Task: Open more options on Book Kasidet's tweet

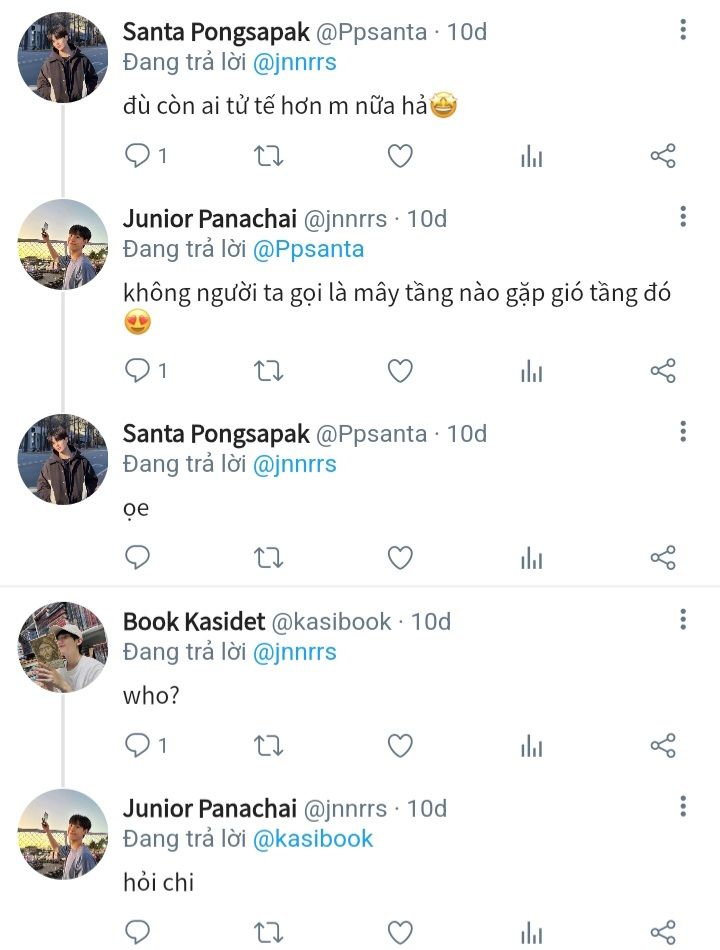Action: (683, 620)
